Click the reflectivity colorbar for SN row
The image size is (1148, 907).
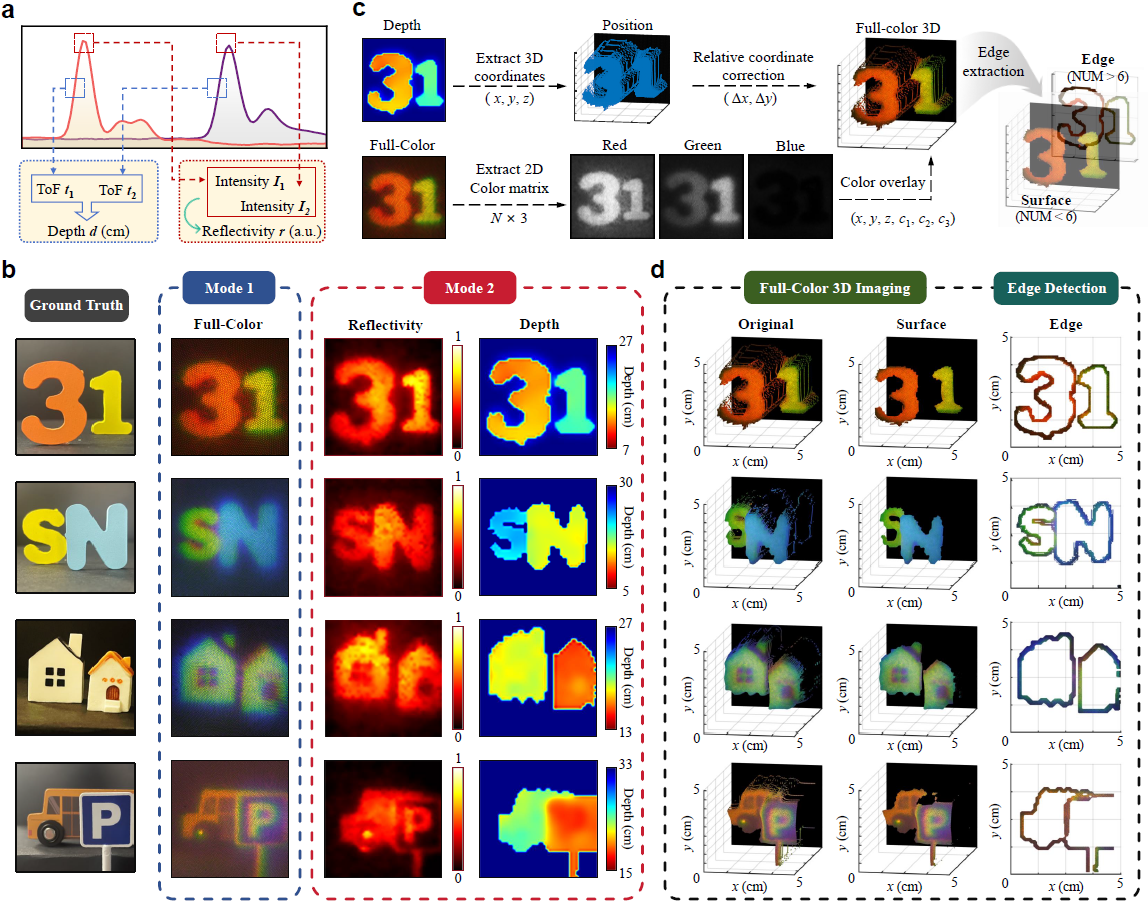457,537
